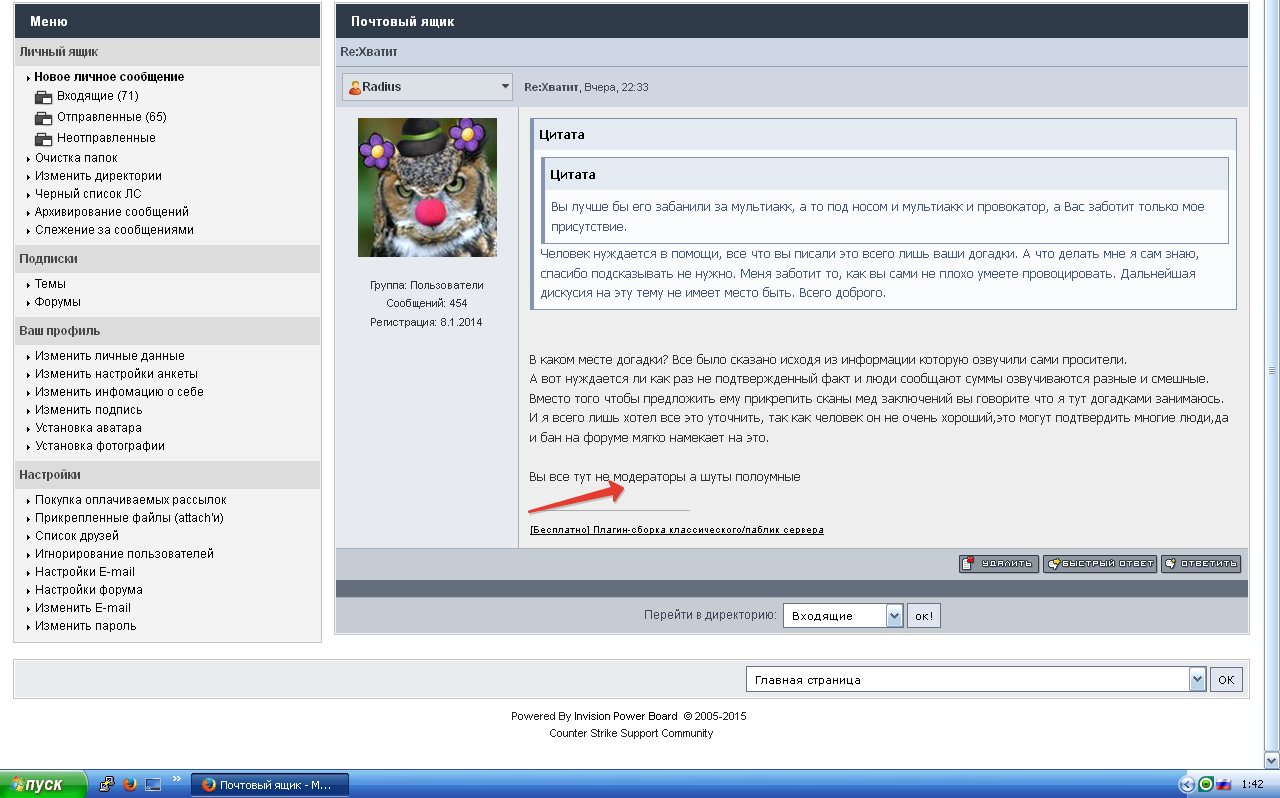
Task: Click the ок! button beside directory selector
Action: pos(924,615)
